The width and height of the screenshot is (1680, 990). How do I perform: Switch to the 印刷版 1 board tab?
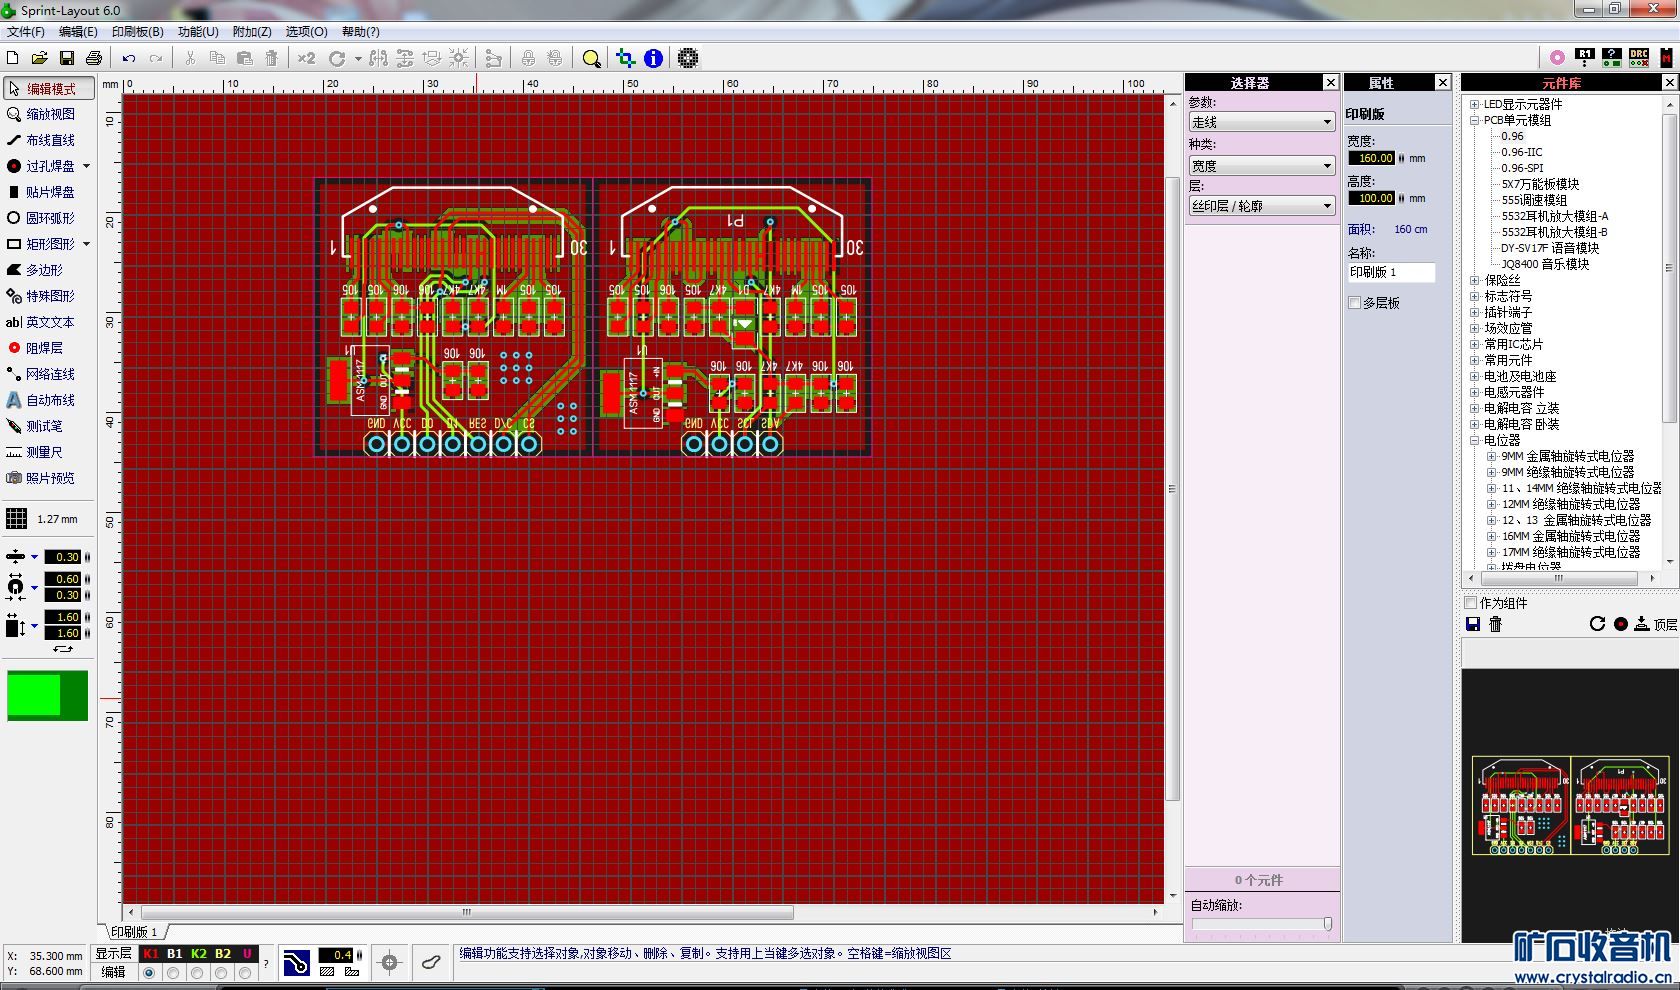(134, 932)
